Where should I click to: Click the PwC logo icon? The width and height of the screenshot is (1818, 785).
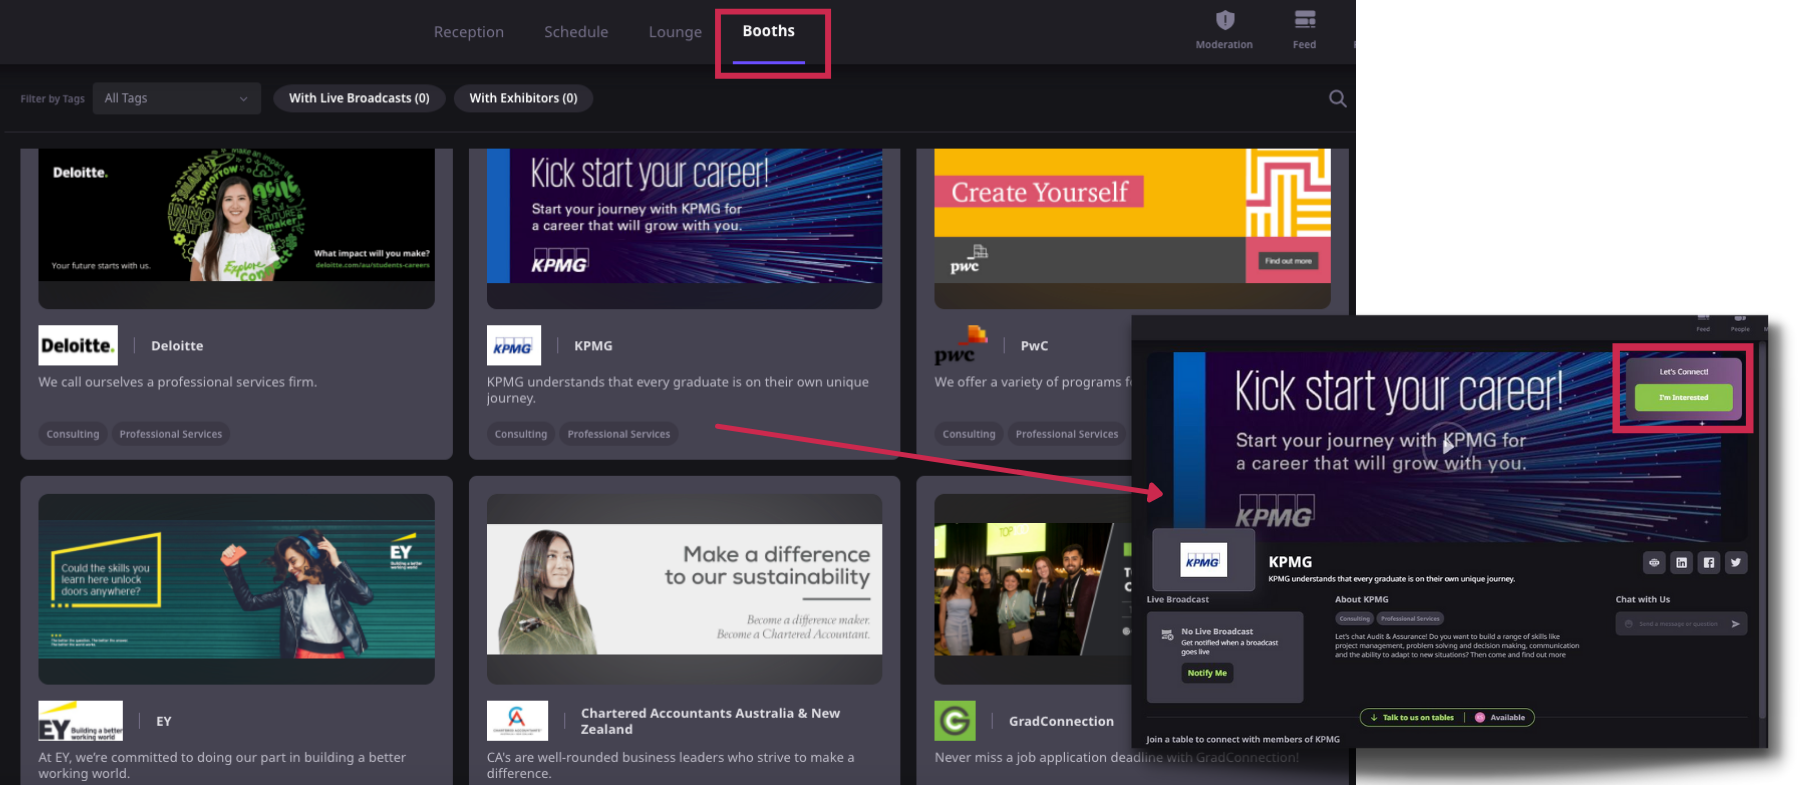tap(960, 345)
